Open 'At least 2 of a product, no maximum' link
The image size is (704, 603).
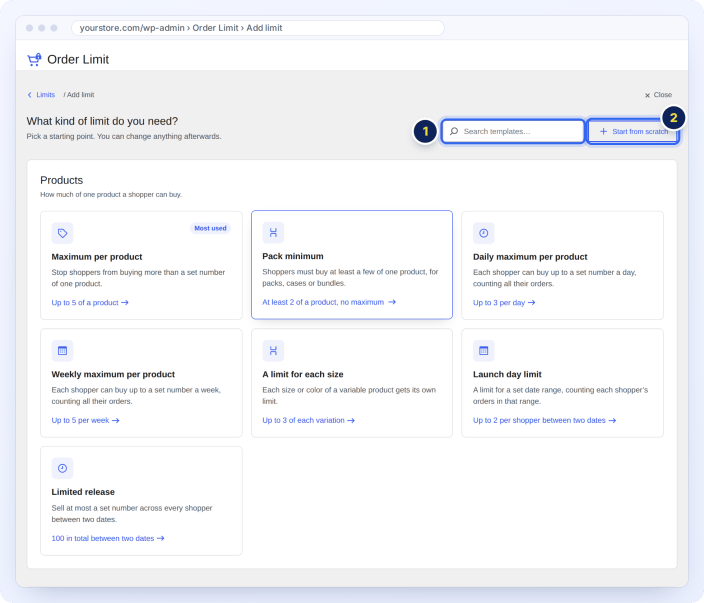[x=329, y=302]
